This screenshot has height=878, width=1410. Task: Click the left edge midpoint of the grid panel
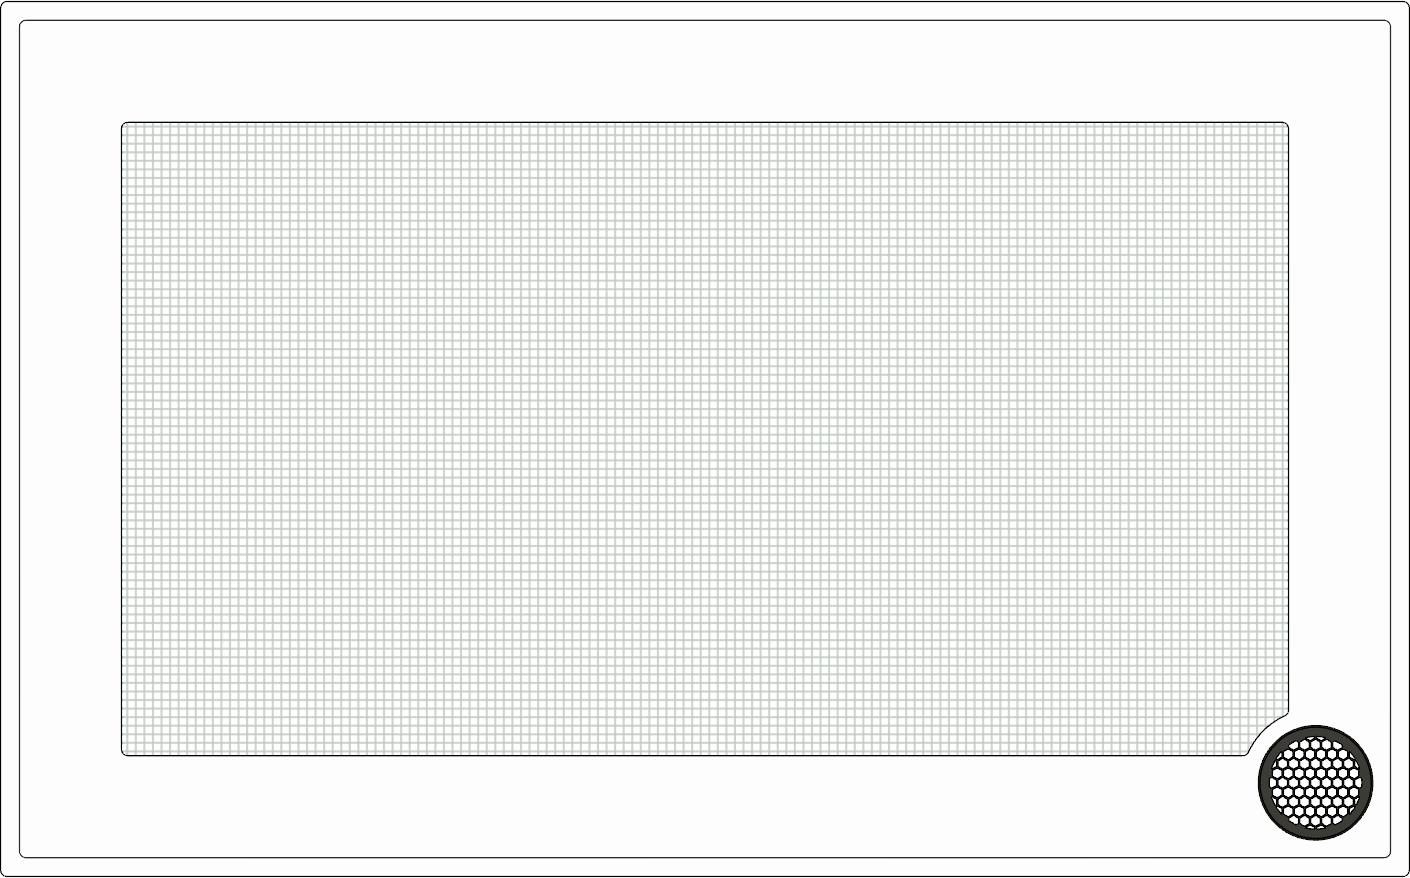coord(122,439)
